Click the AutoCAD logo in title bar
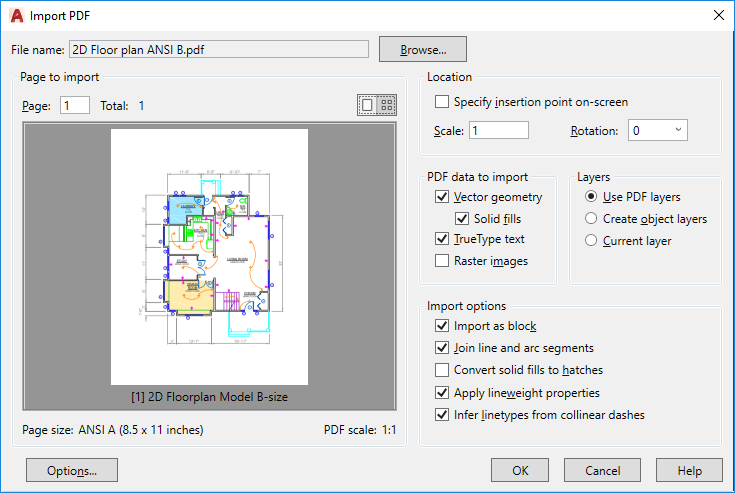 click(x=17, y=15)
